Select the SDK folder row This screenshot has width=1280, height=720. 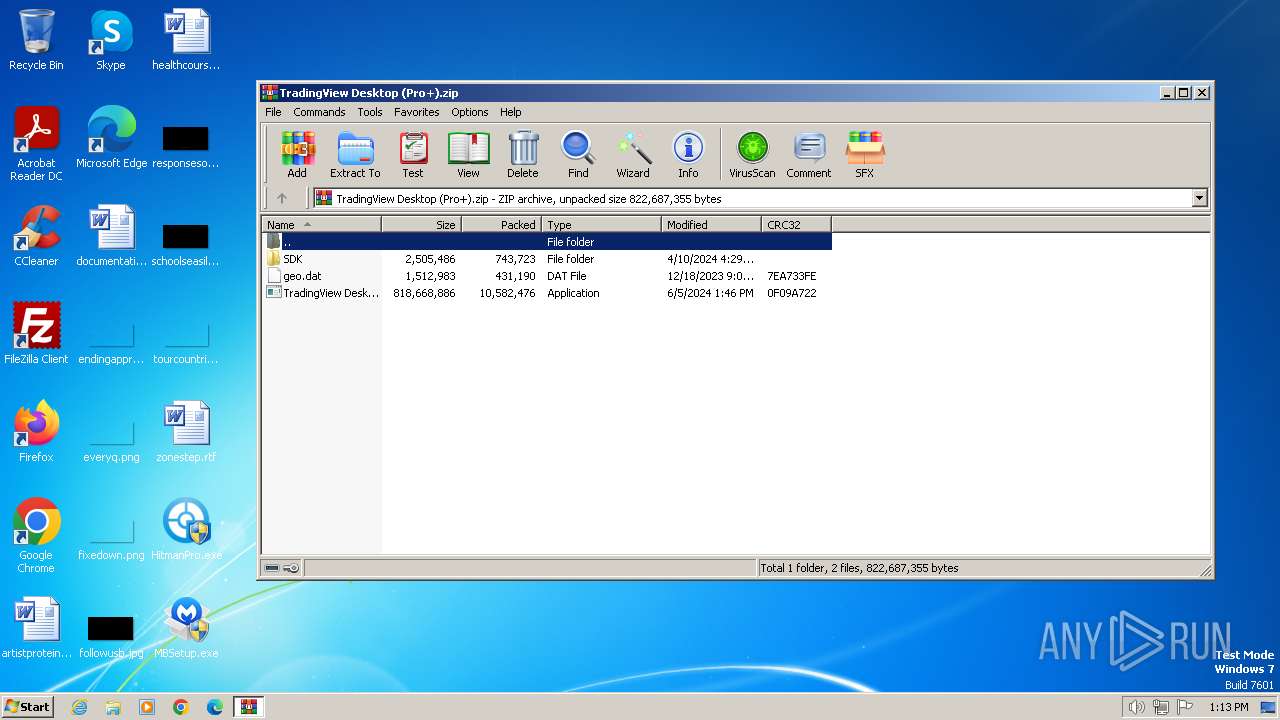coord(547,259)
